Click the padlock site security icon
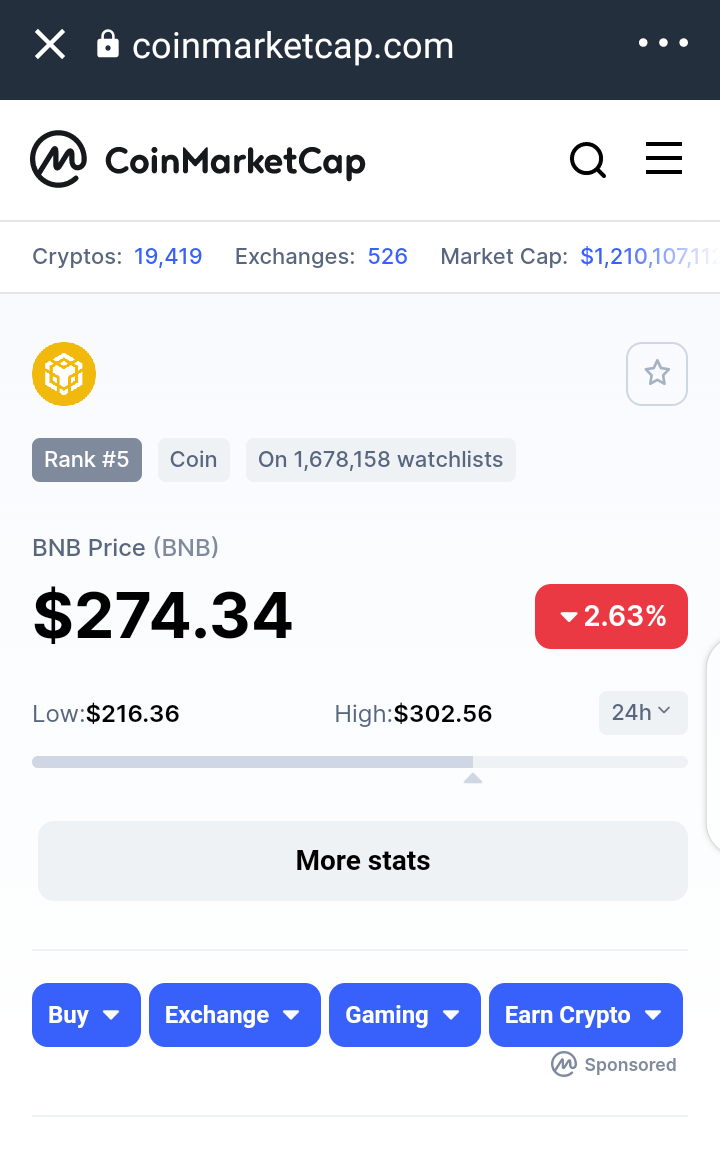This screenshot has width=720, height=1160. 108,44
